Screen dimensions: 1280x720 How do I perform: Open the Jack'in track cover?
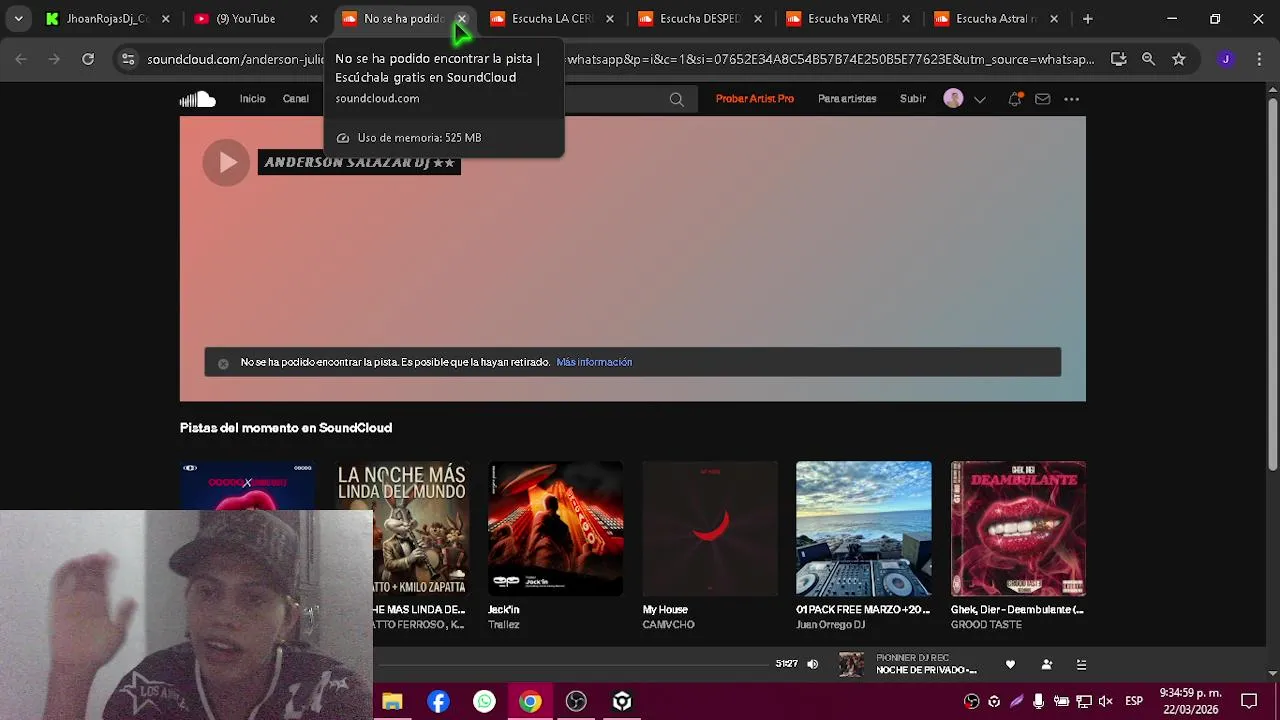tap(555, 528)
